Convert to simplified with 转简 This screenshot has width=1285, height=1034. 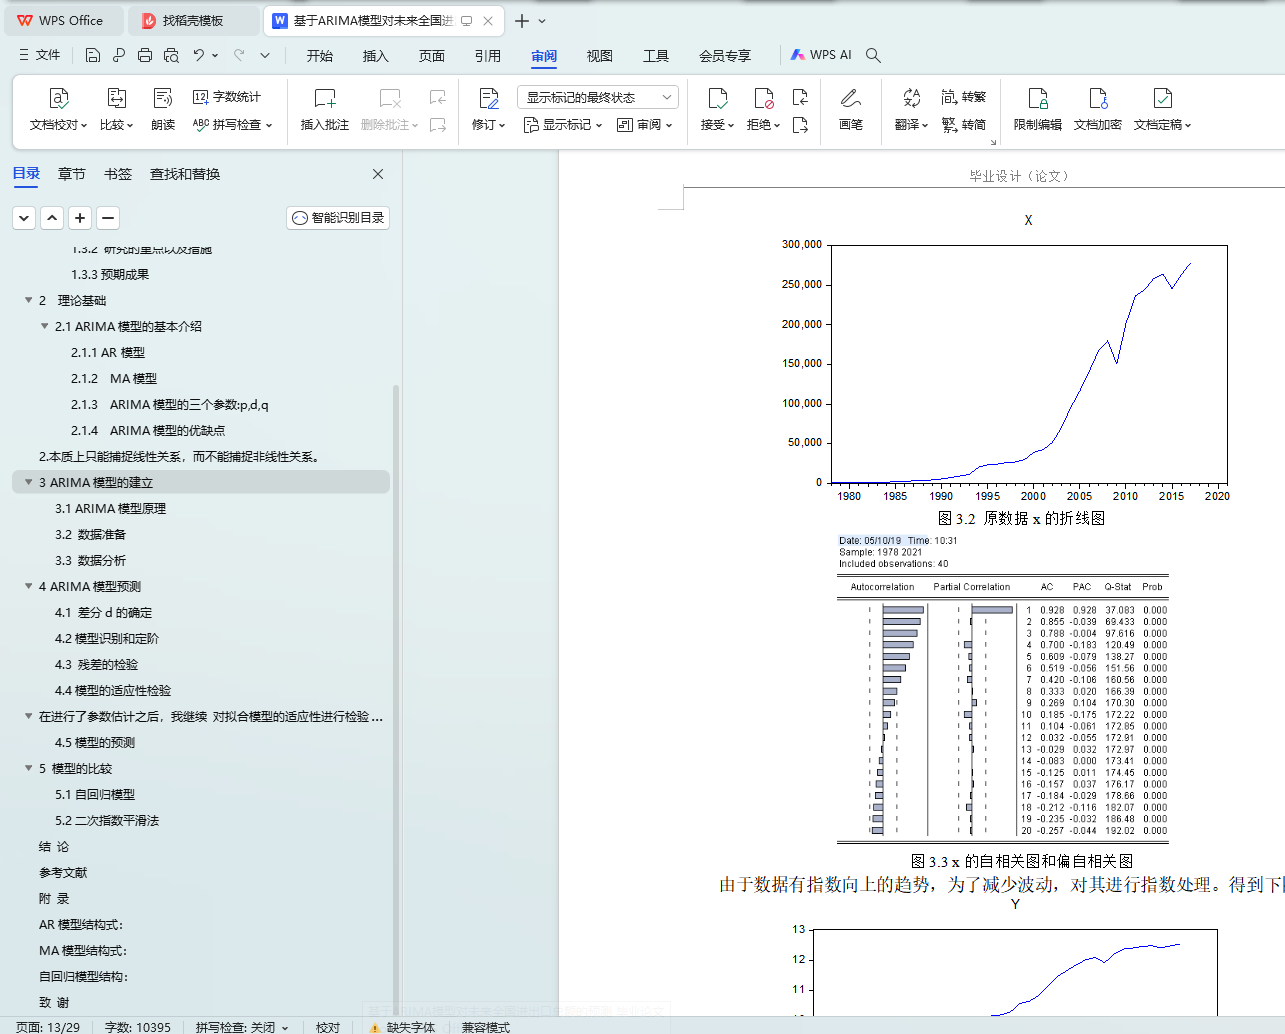coord(964,125)
